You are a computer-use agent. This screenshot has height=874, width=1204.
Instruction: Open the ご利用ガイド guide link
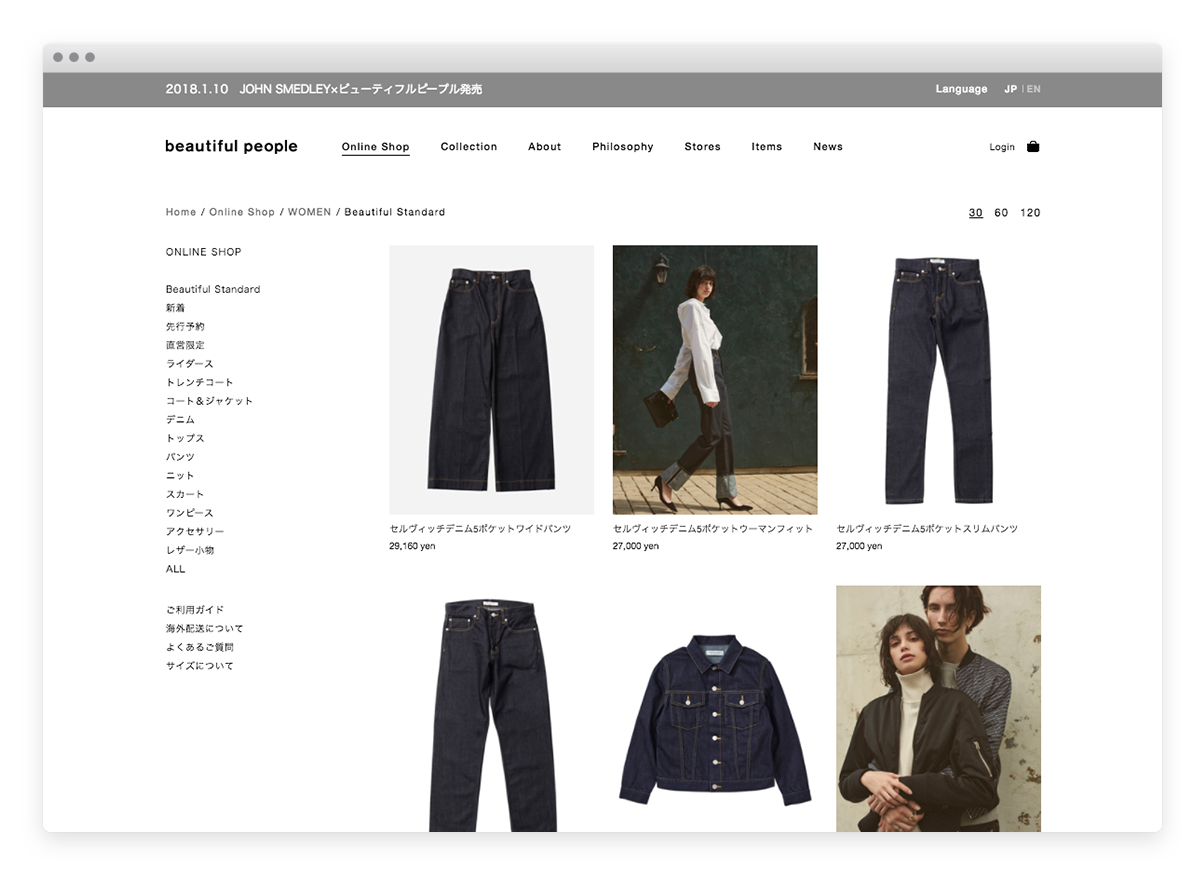point(195,610)
